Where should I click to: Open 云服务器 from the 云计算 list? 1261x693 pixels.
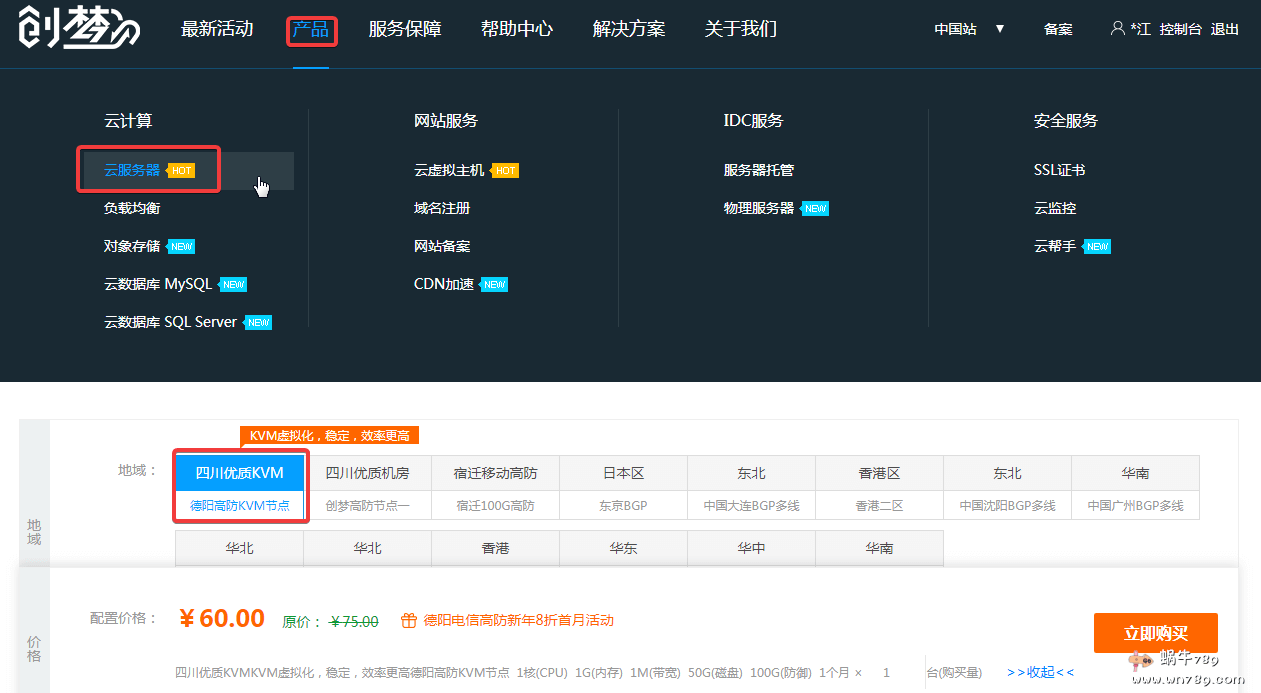[x=132, y=171]
